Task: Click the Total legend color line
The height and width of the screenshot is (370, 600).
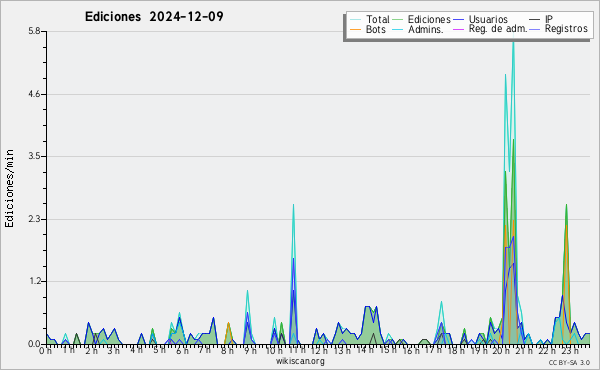Action: pos(355,20)
